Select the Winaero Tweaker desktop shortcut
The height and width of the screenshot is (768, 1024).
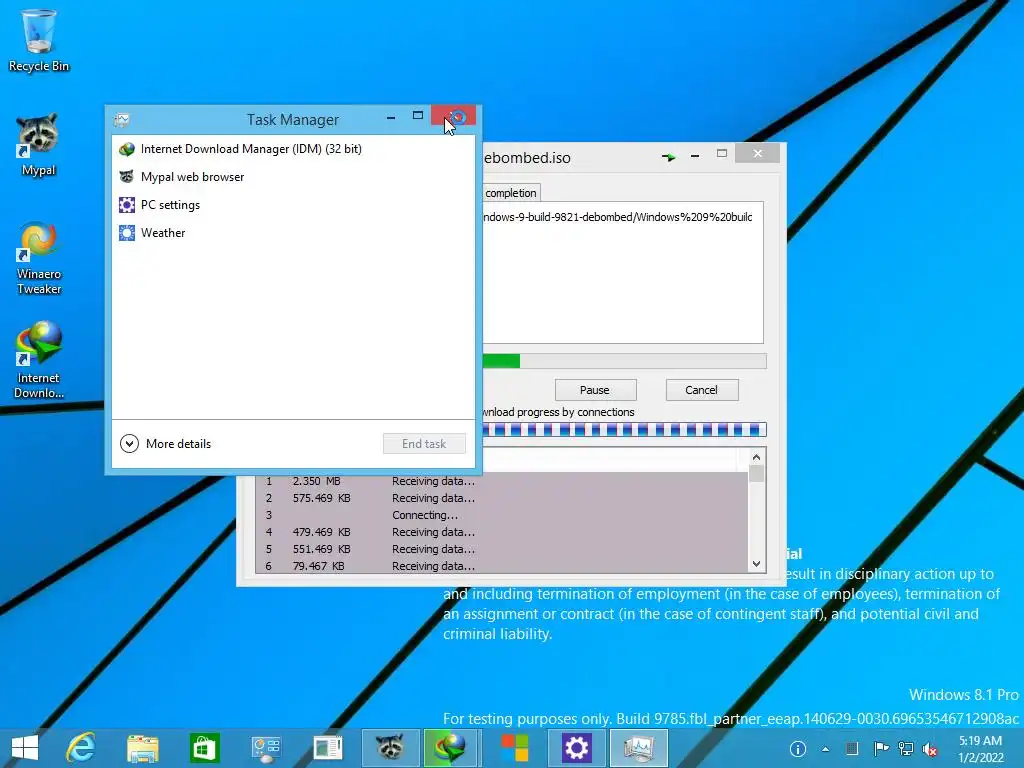[39, 259]
